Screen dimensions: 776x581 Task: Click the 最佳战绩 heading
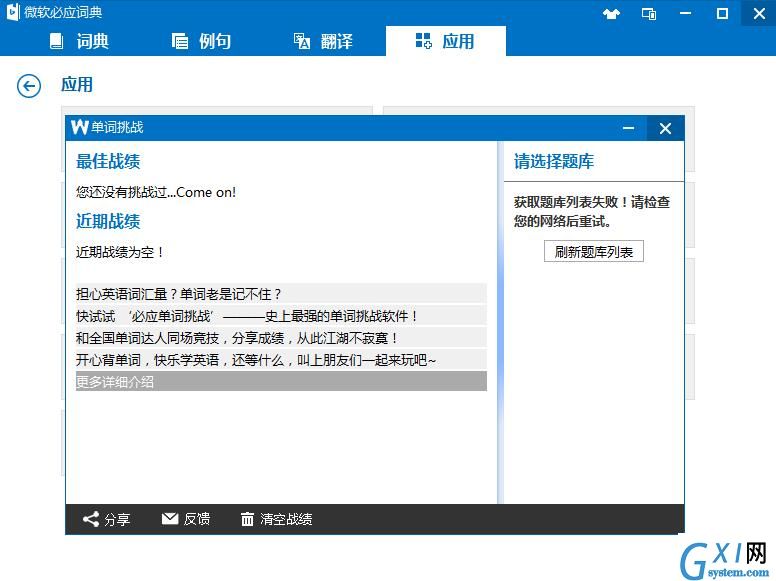pyautogui.click(x=108, y=161)
